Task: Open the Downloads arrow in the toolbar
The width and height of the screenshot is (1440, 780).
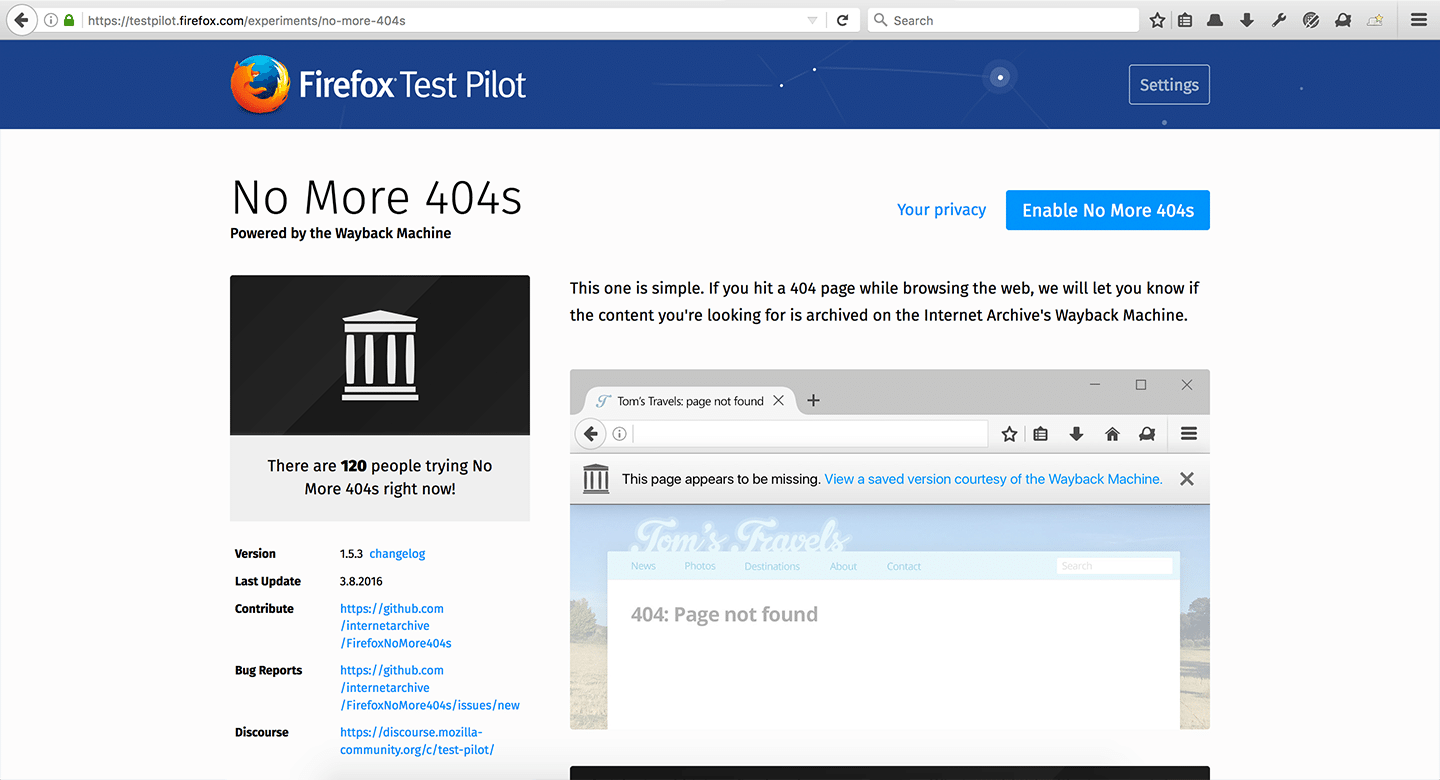Action: click(x=1247, y=20)
